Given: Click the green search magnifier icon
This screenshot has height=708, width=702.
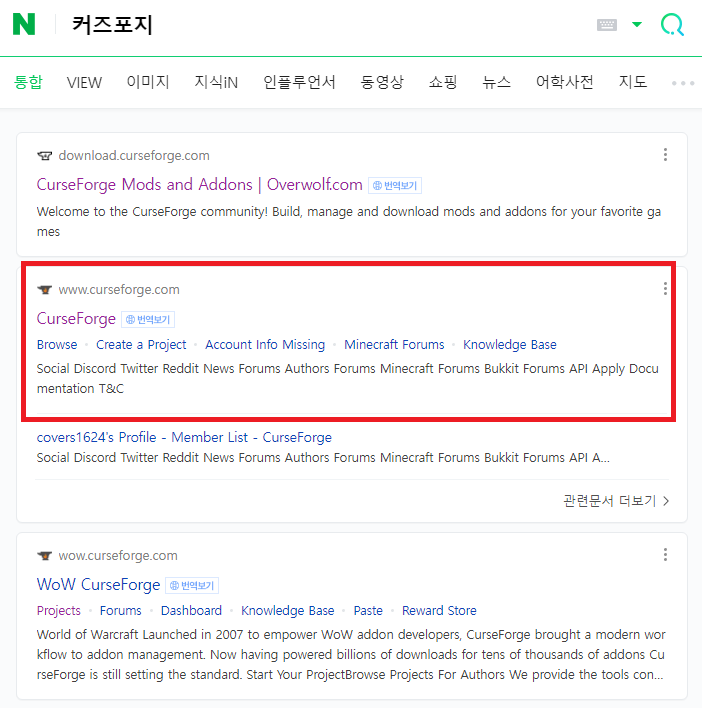Looking at the screenshot, I should click(x=672, y=24).
